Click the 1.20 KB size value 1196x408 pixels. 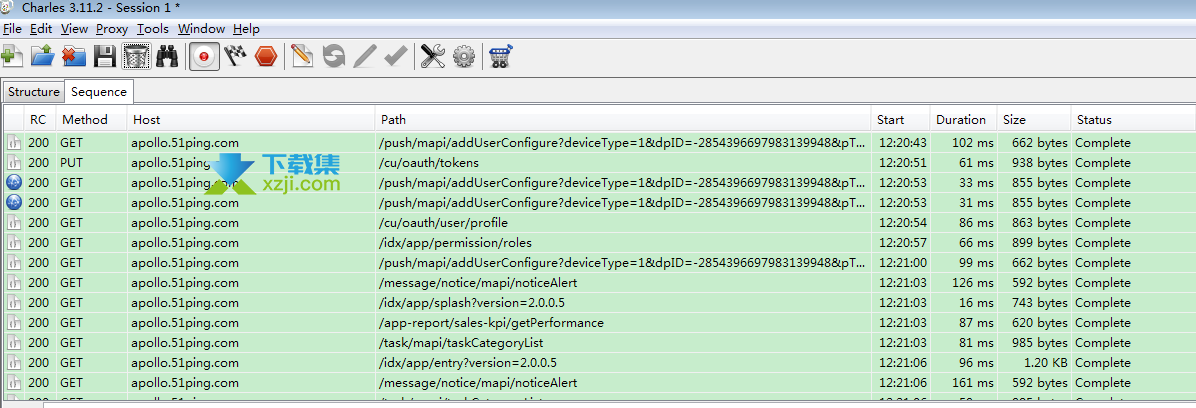click(1045, 362)
